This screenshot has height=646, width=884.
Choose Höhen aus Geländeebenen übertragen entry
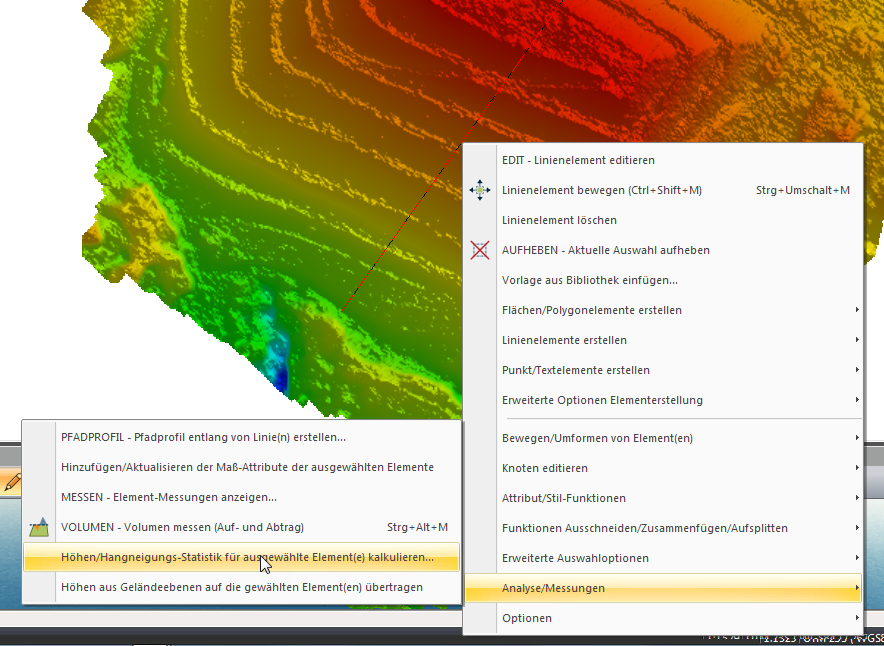pos(241,587)
